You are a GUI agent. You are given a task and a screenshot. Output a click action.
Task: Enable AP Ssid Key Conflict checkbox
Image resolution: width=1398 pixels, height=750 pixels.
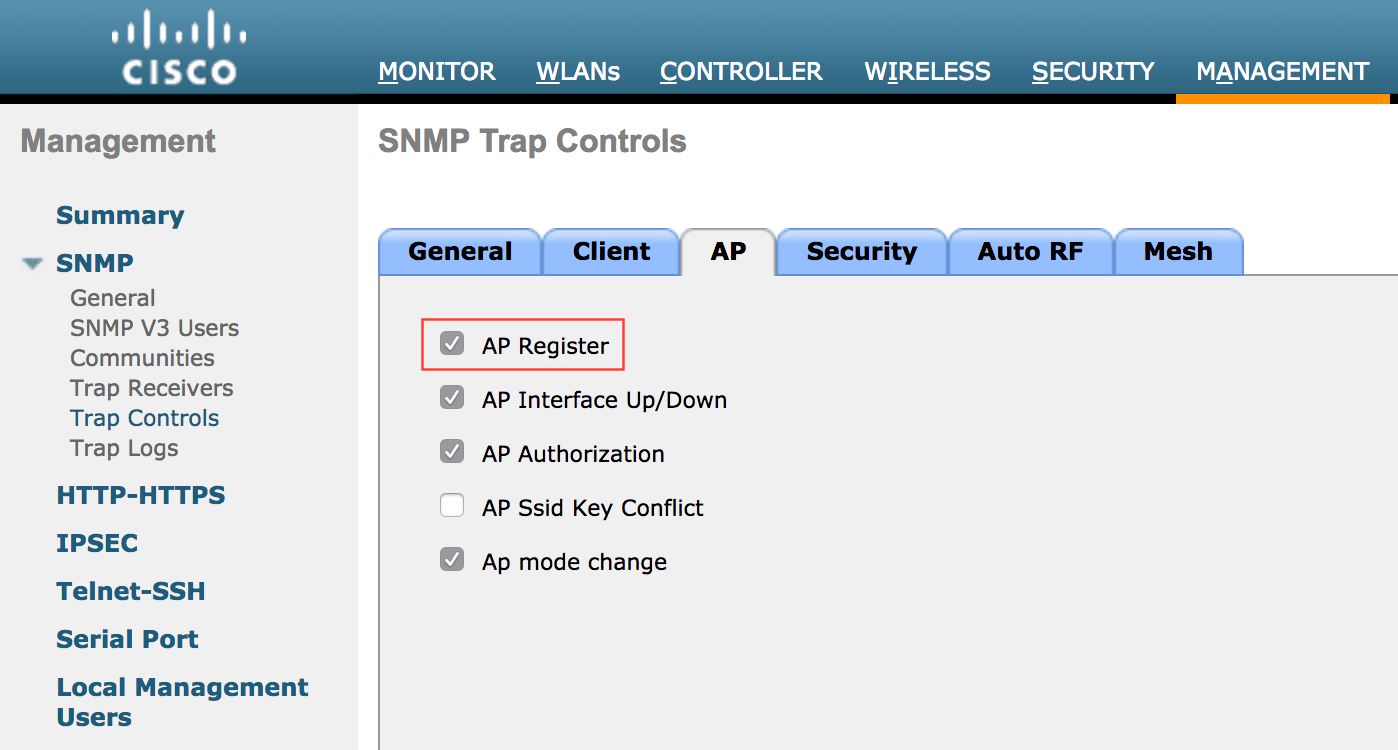(452, 507)
